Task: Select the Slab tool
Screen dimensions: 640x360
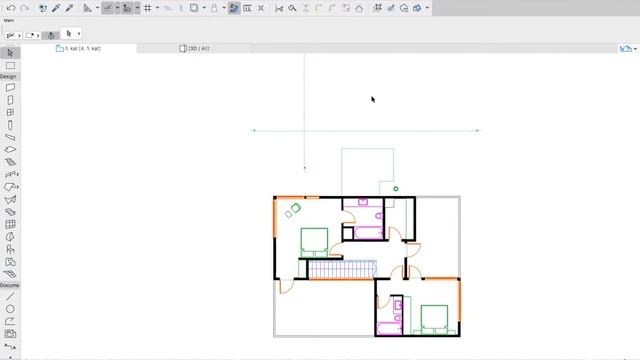Action: coord(10,150)
